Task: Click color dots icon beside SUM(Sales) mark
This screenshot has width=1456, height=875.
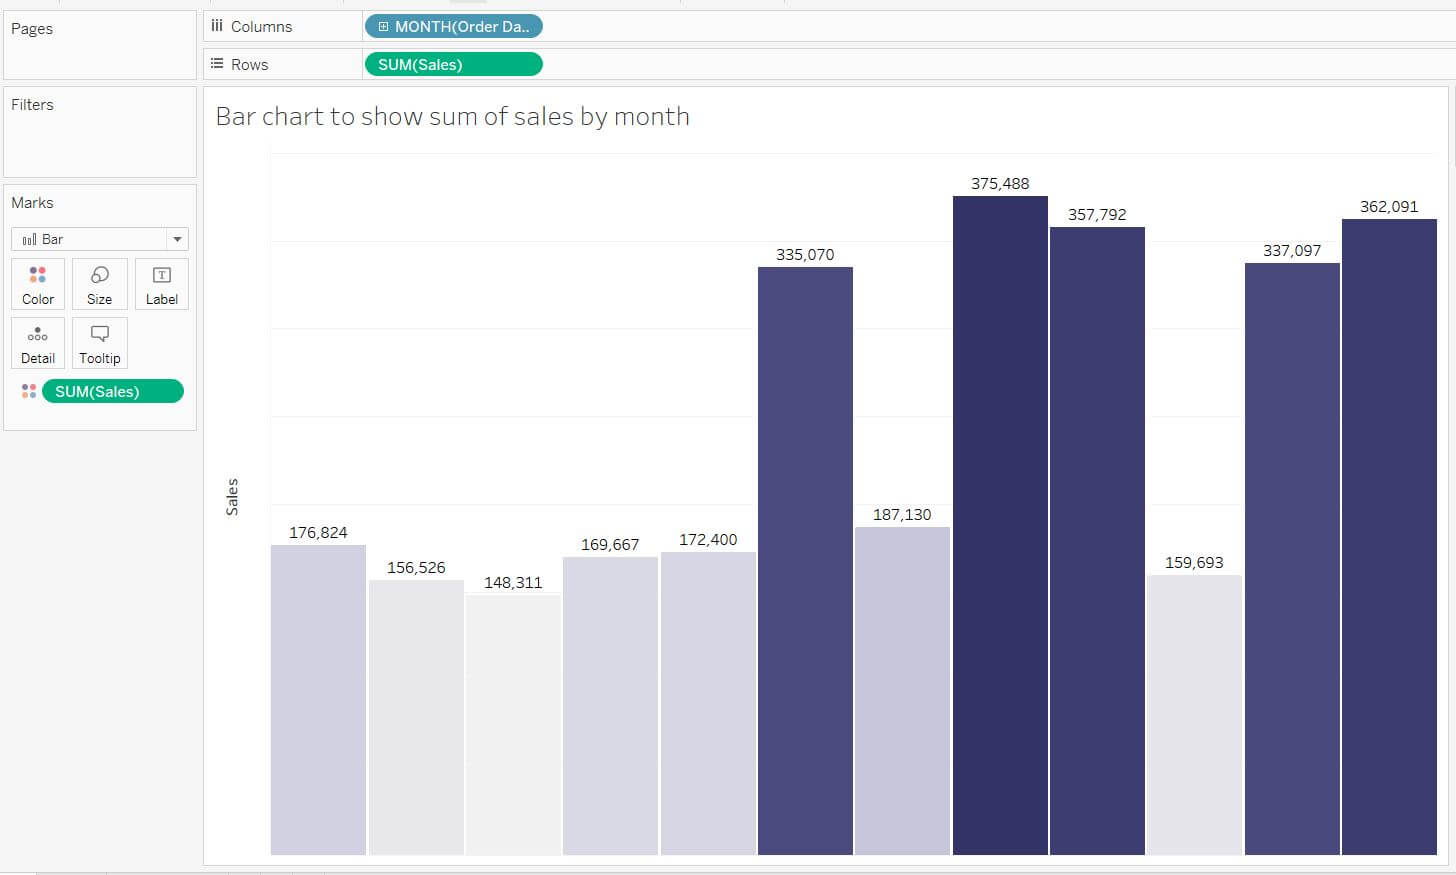Action: coord(29,391)
